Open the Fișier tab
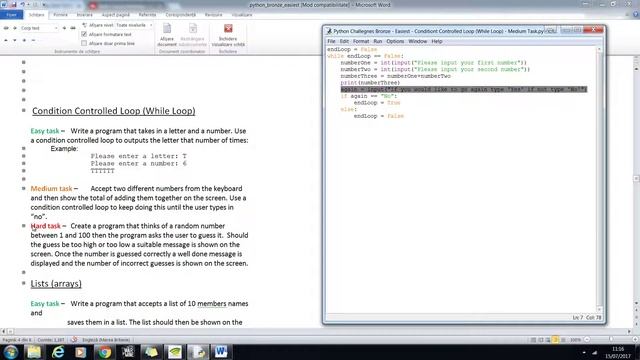640x360 pixels. pos(11,15)
